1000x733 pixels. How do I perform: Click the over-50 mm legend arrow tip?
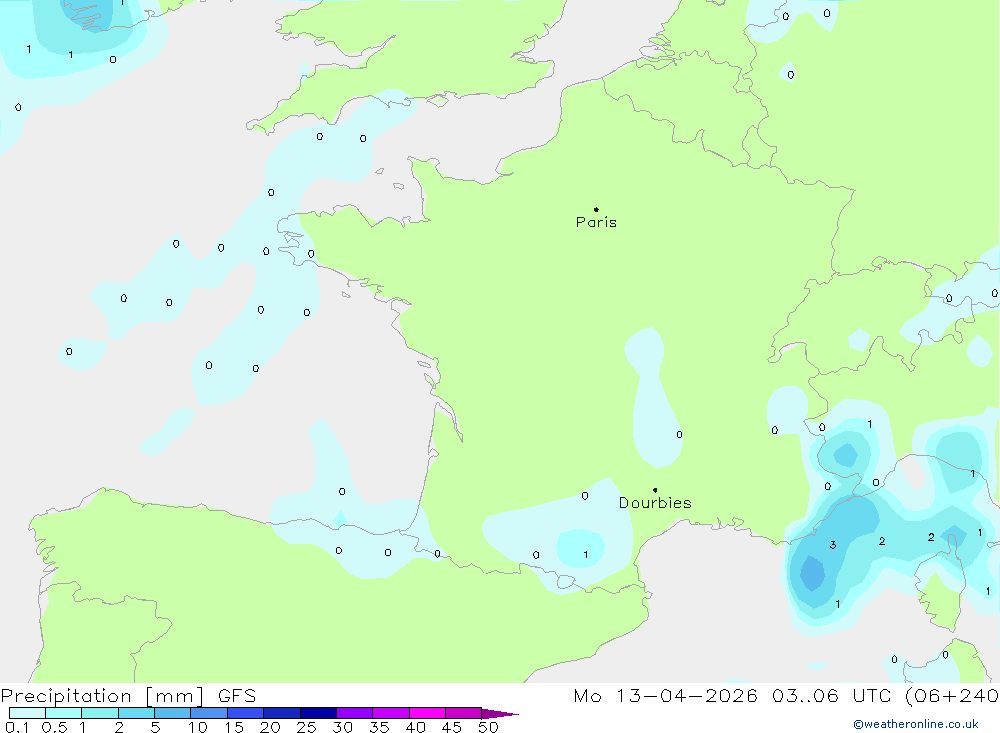coord(500,714)
